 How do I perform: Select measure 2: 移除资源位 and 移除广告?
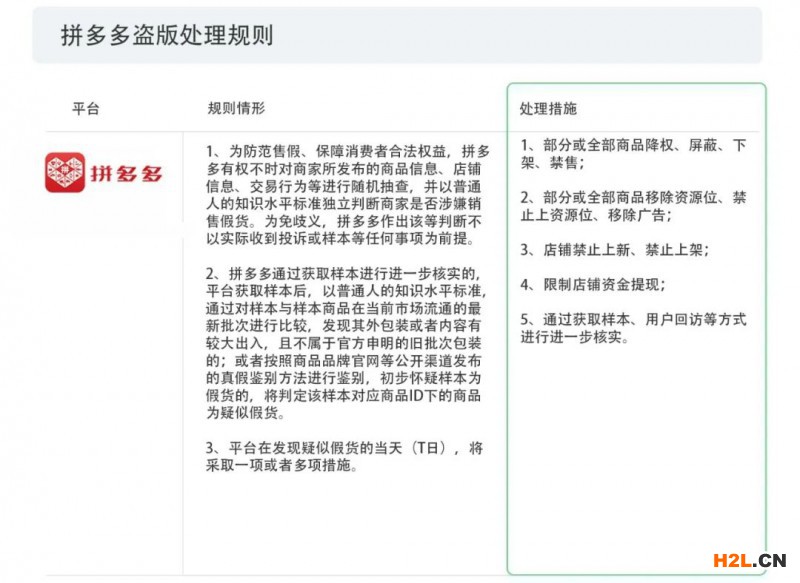point(634,205)
